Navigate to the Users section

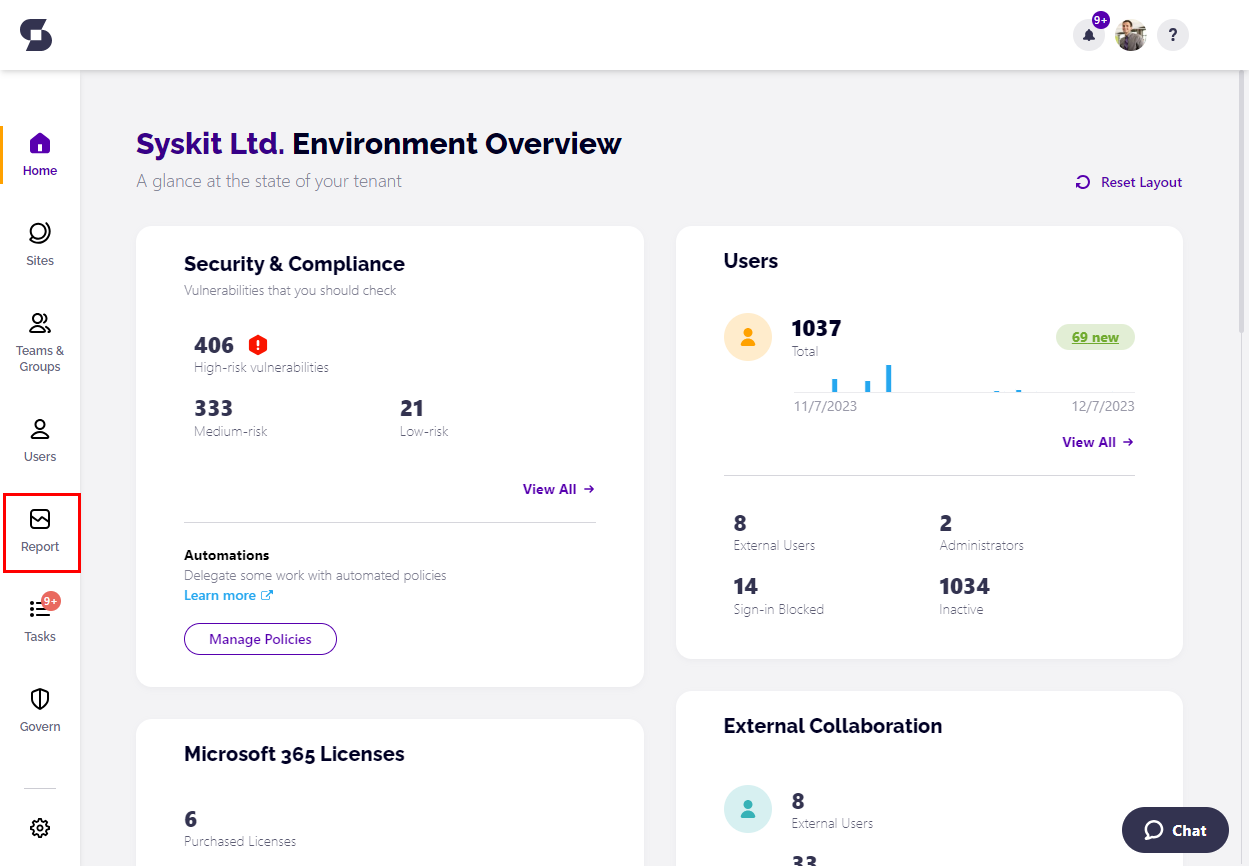[x=39, y=436]
